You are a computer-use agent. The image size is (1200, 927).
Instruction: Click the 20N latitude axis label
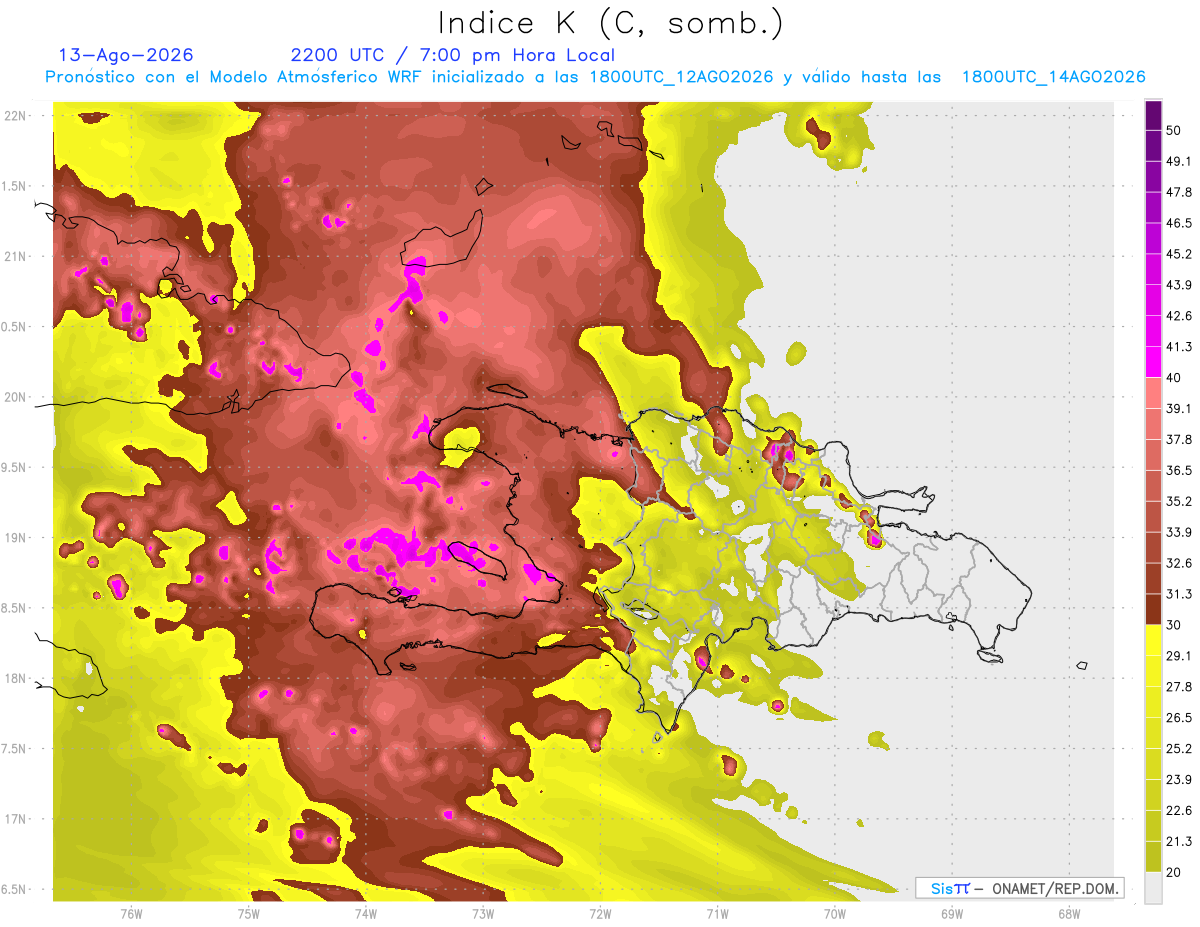pos(15,397)
